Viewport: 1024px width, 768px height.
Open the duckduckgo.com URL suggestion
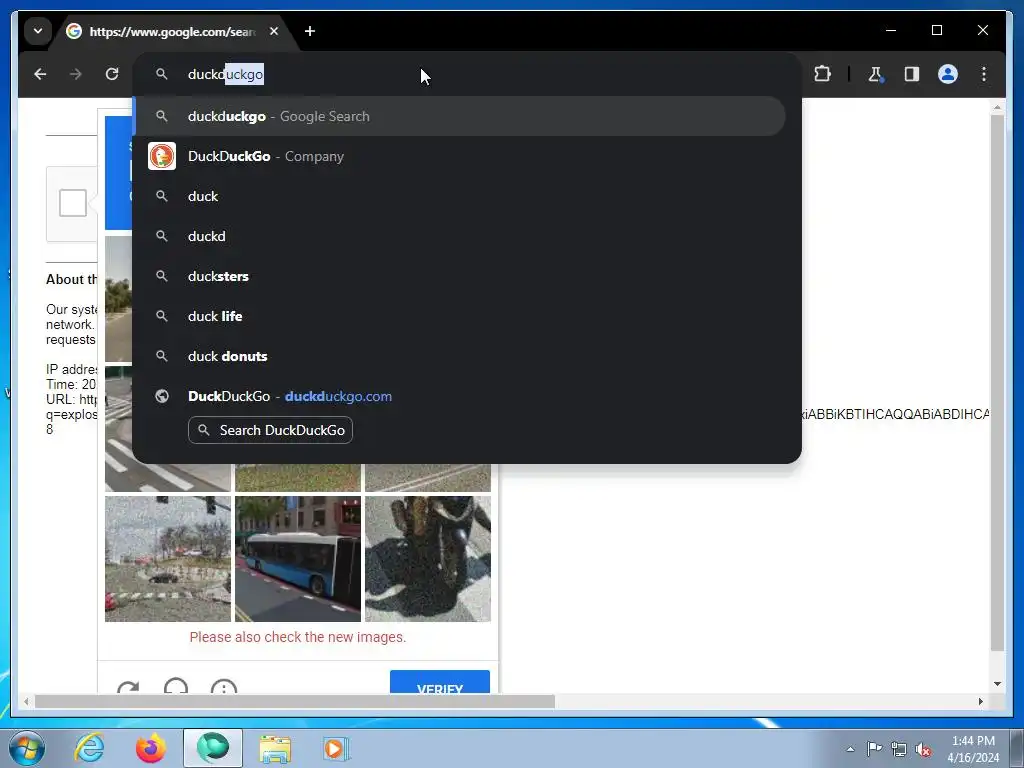[459, 396]
